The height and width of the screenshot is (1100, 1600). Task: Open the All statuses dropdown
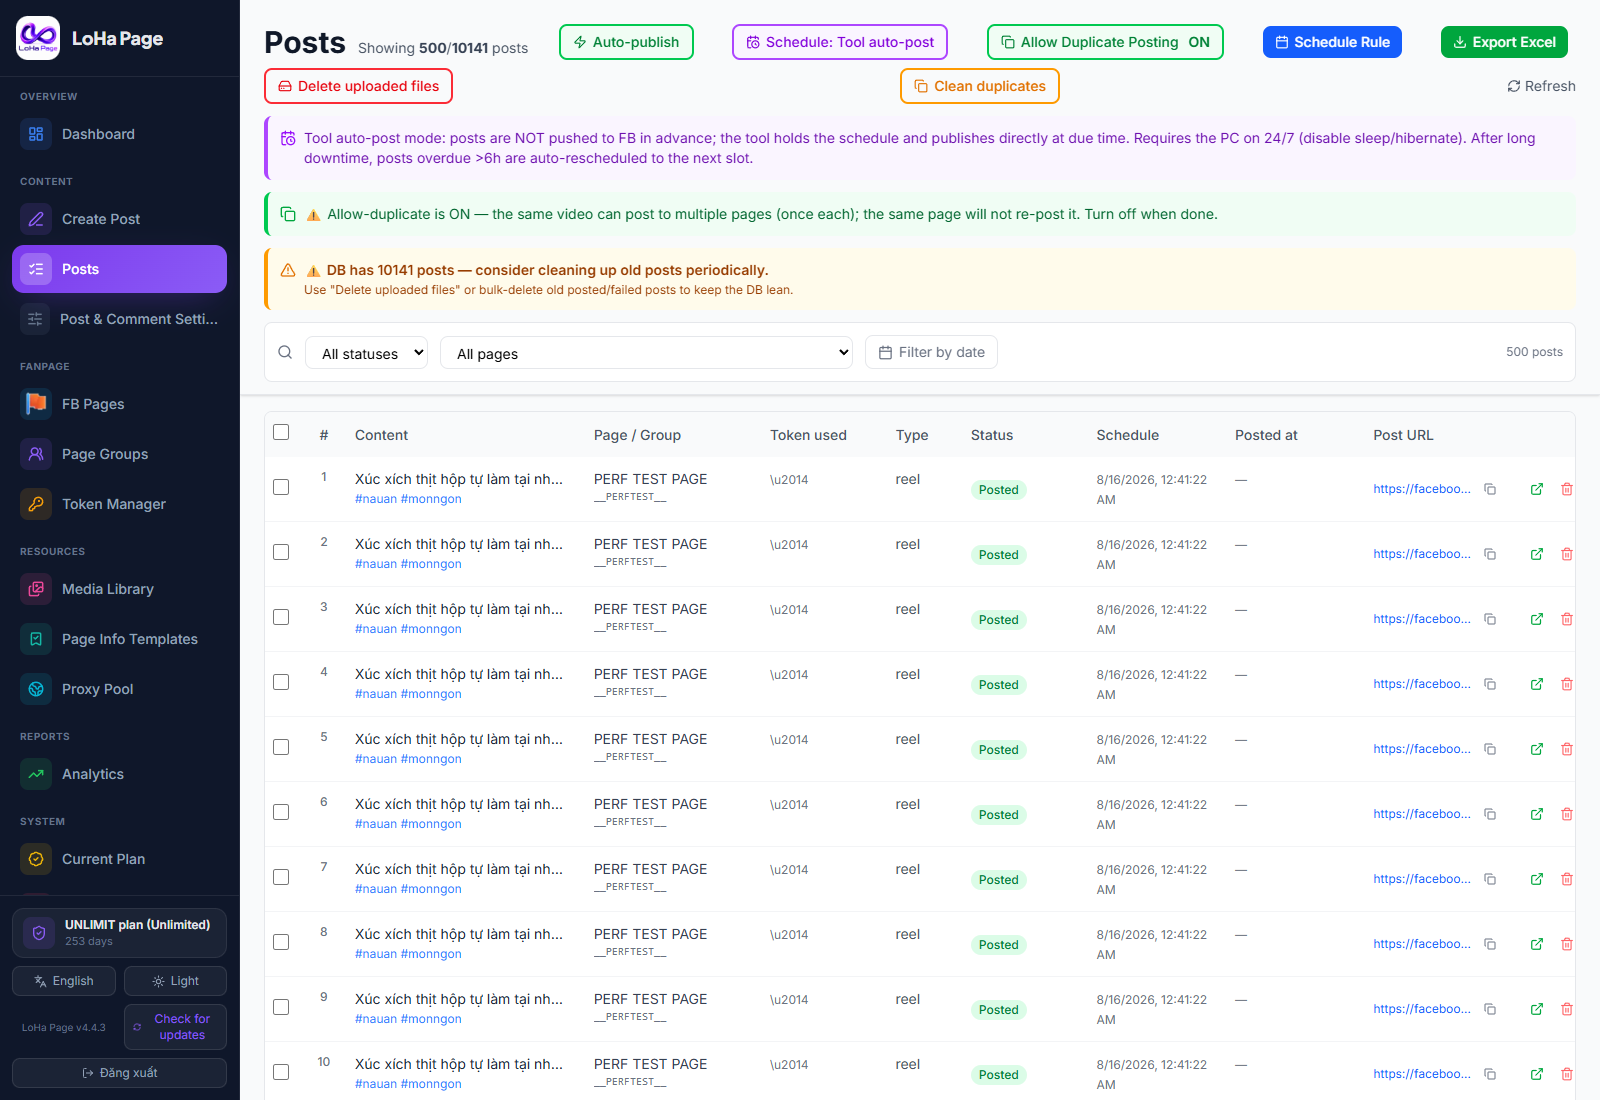367,353
